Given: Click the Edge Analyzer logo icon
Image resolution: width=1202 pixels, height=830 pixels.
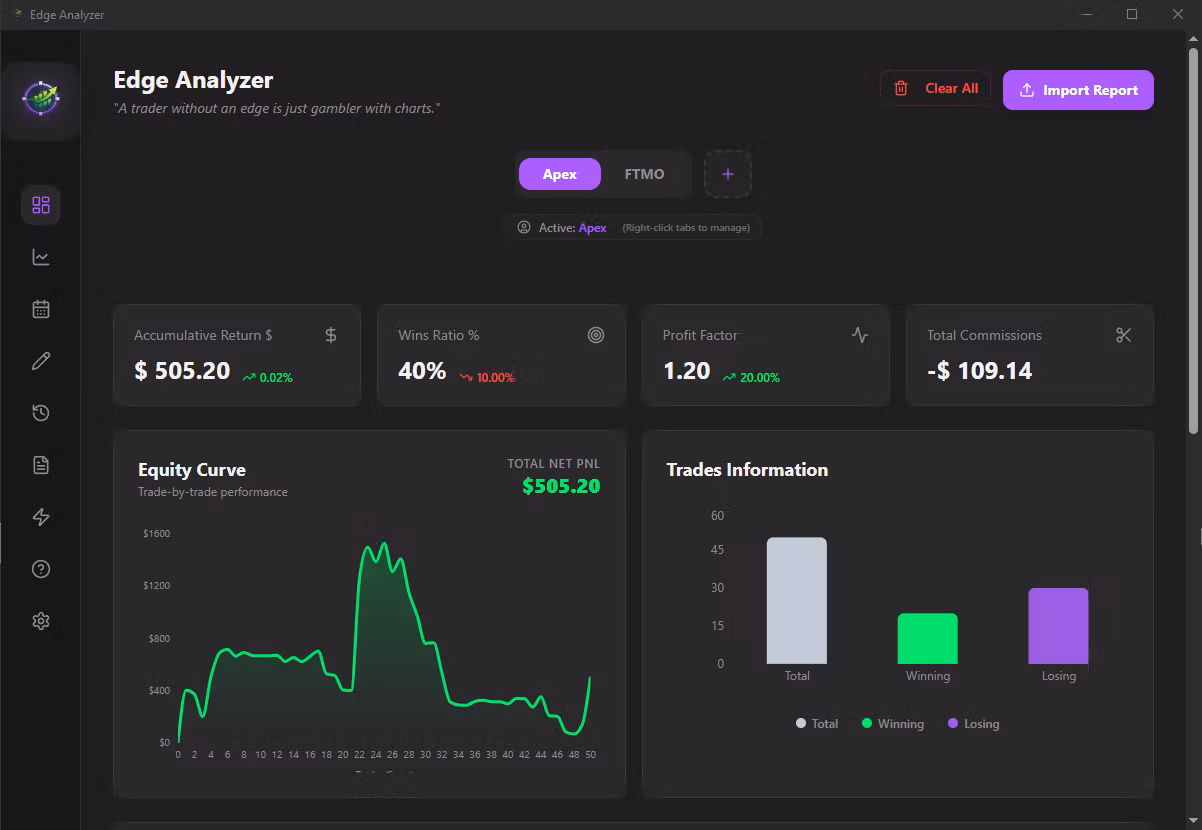Looking at the screenshot, I should (41, 98).
